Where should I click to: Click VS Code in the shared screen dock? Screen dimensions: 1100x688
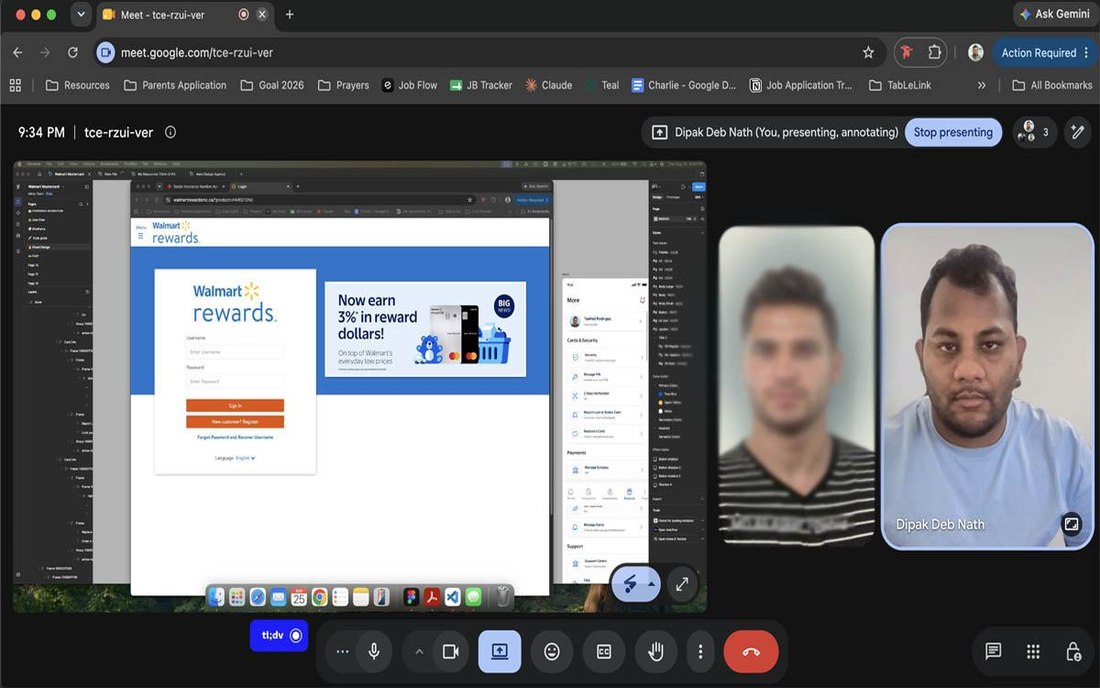452,597
